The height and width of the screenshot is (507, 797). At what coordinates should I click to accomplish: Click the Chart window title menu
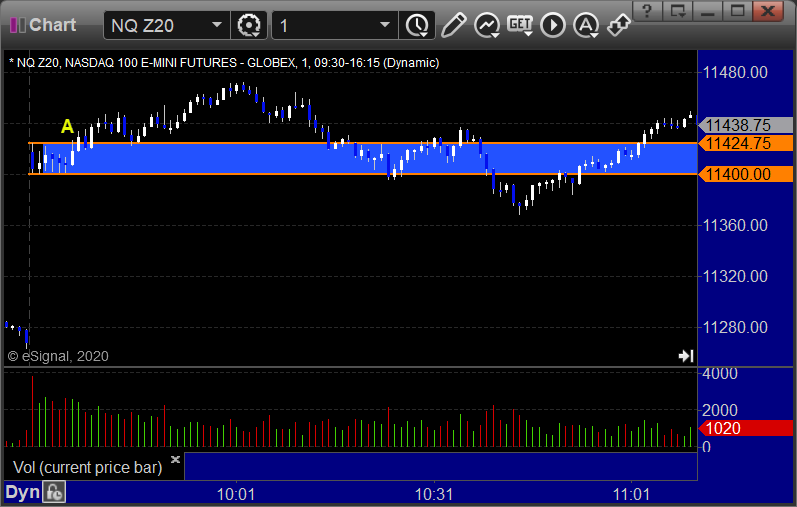coord(43,24)
